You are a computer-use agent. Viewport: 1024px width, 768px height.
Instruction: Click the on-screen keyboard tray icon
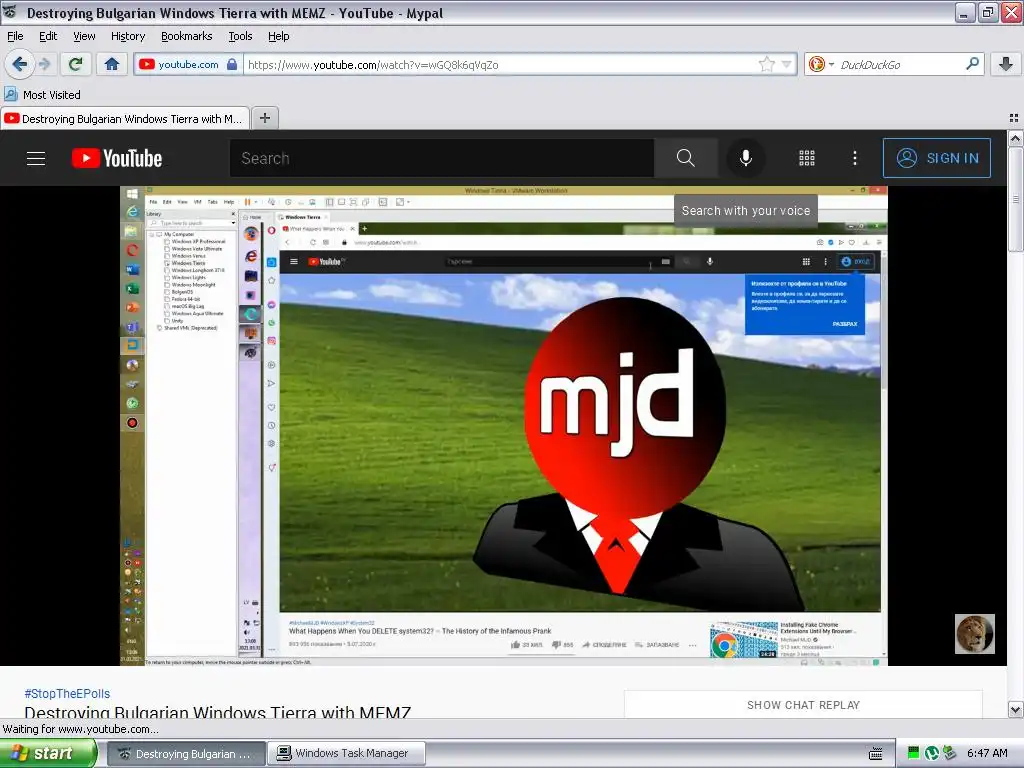[876, 754]
